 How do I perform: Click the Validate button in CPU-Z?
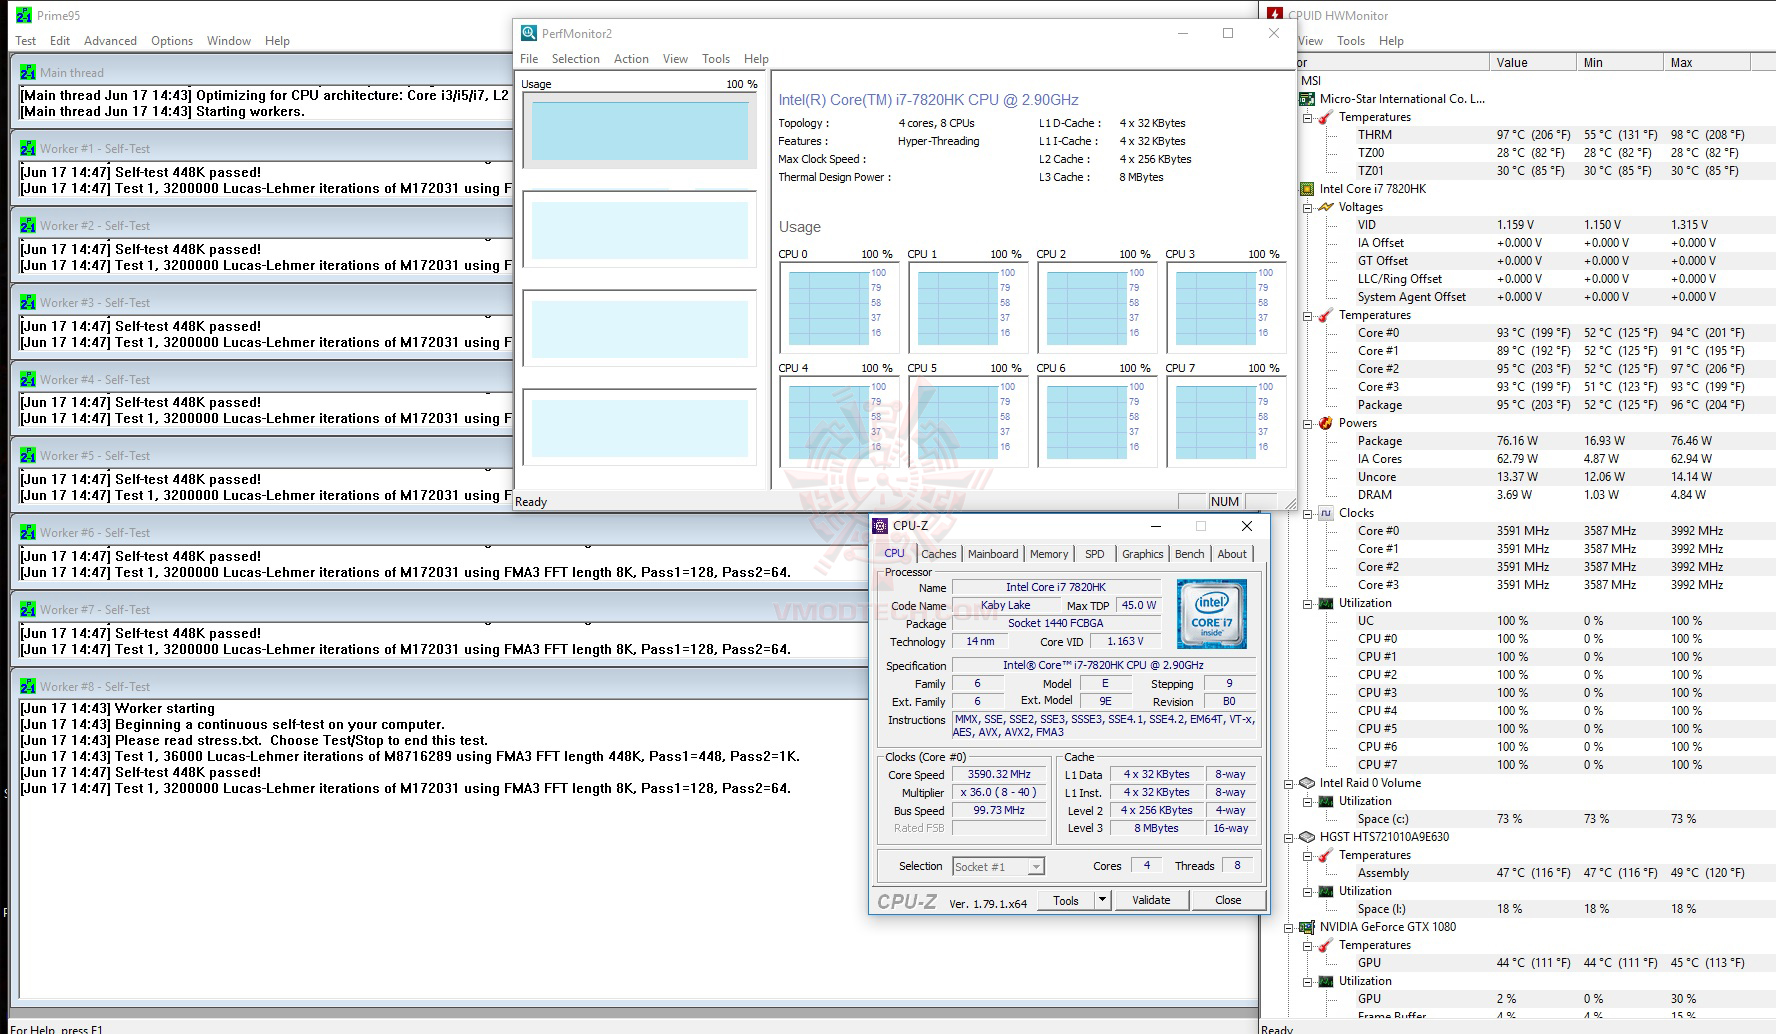coord(1151,900)
